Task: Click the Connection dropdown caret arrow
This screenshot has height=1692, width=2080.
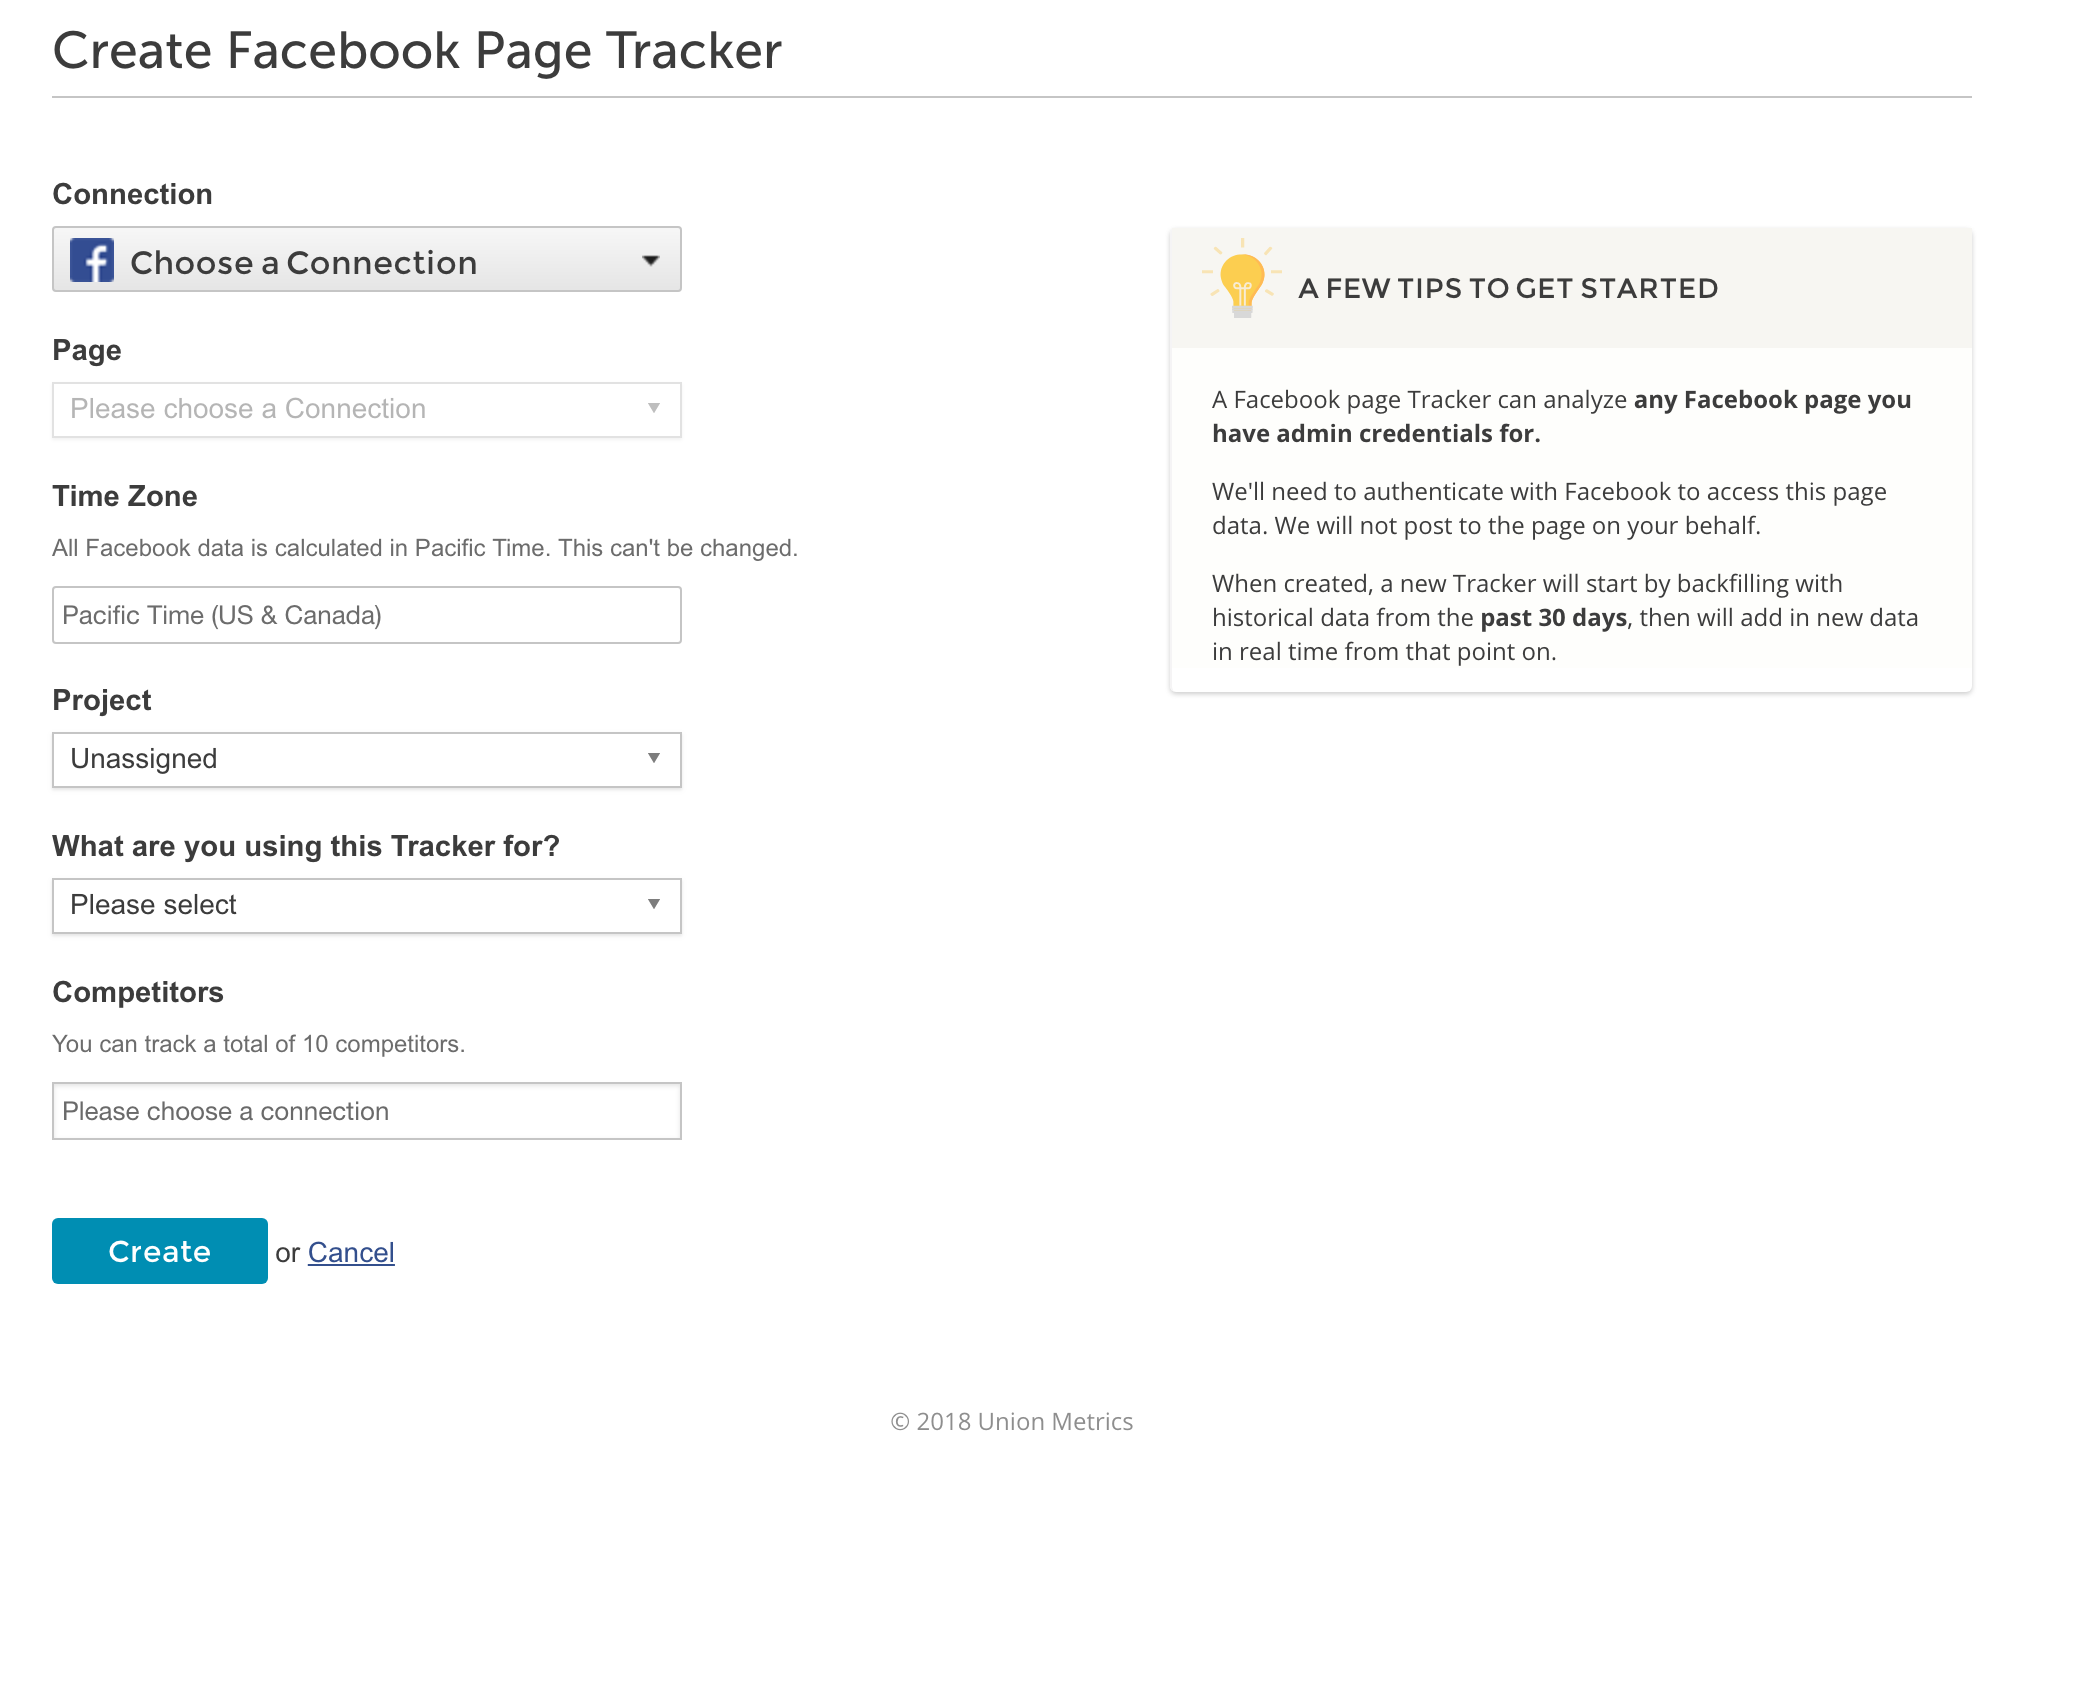Action: 651,261
